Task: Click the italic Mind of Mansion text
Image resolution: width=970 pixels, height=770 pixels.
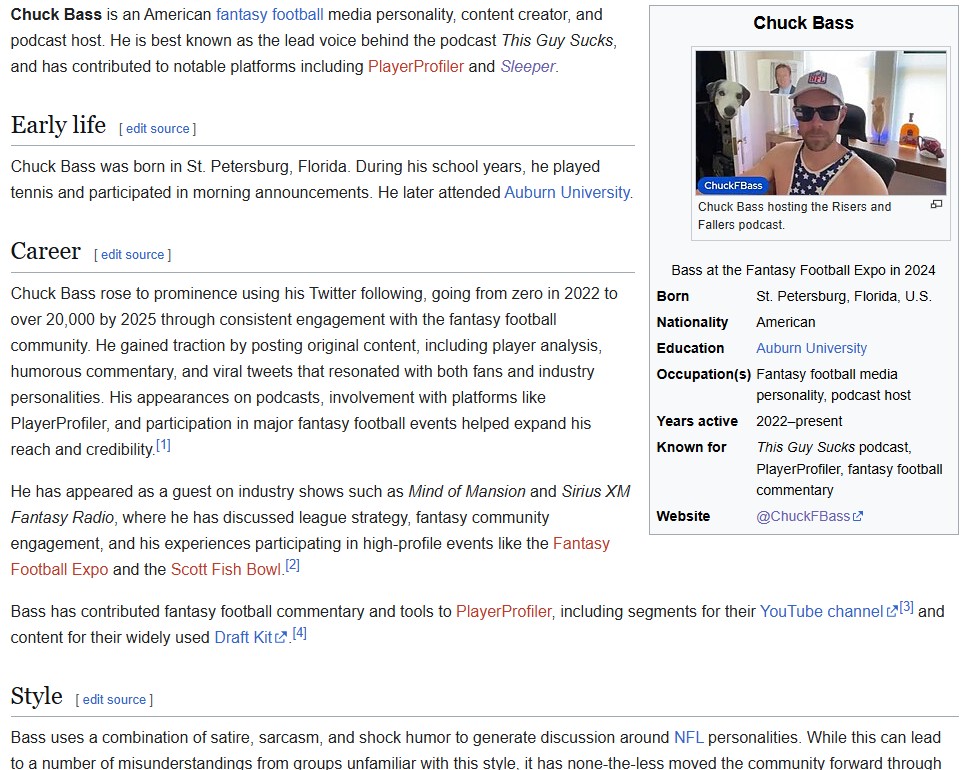Action: (466, 491)
